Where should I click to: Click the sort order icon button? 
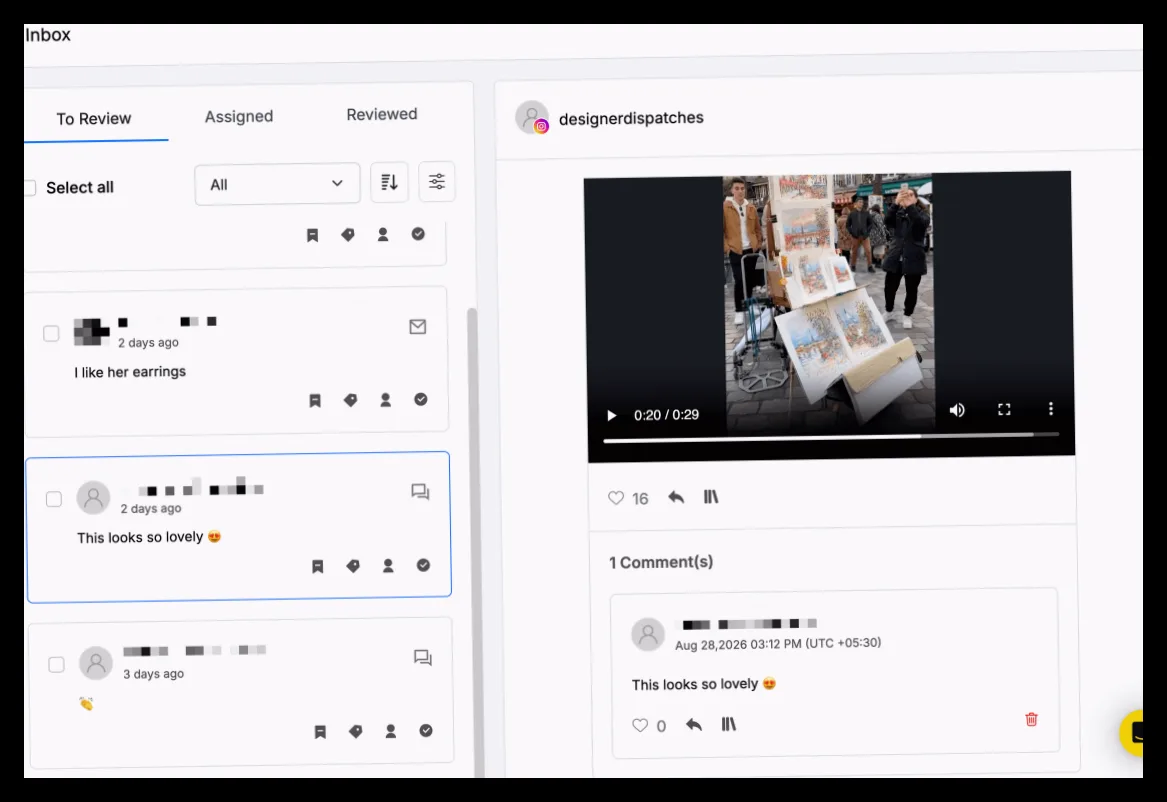(x=389, y=182)
